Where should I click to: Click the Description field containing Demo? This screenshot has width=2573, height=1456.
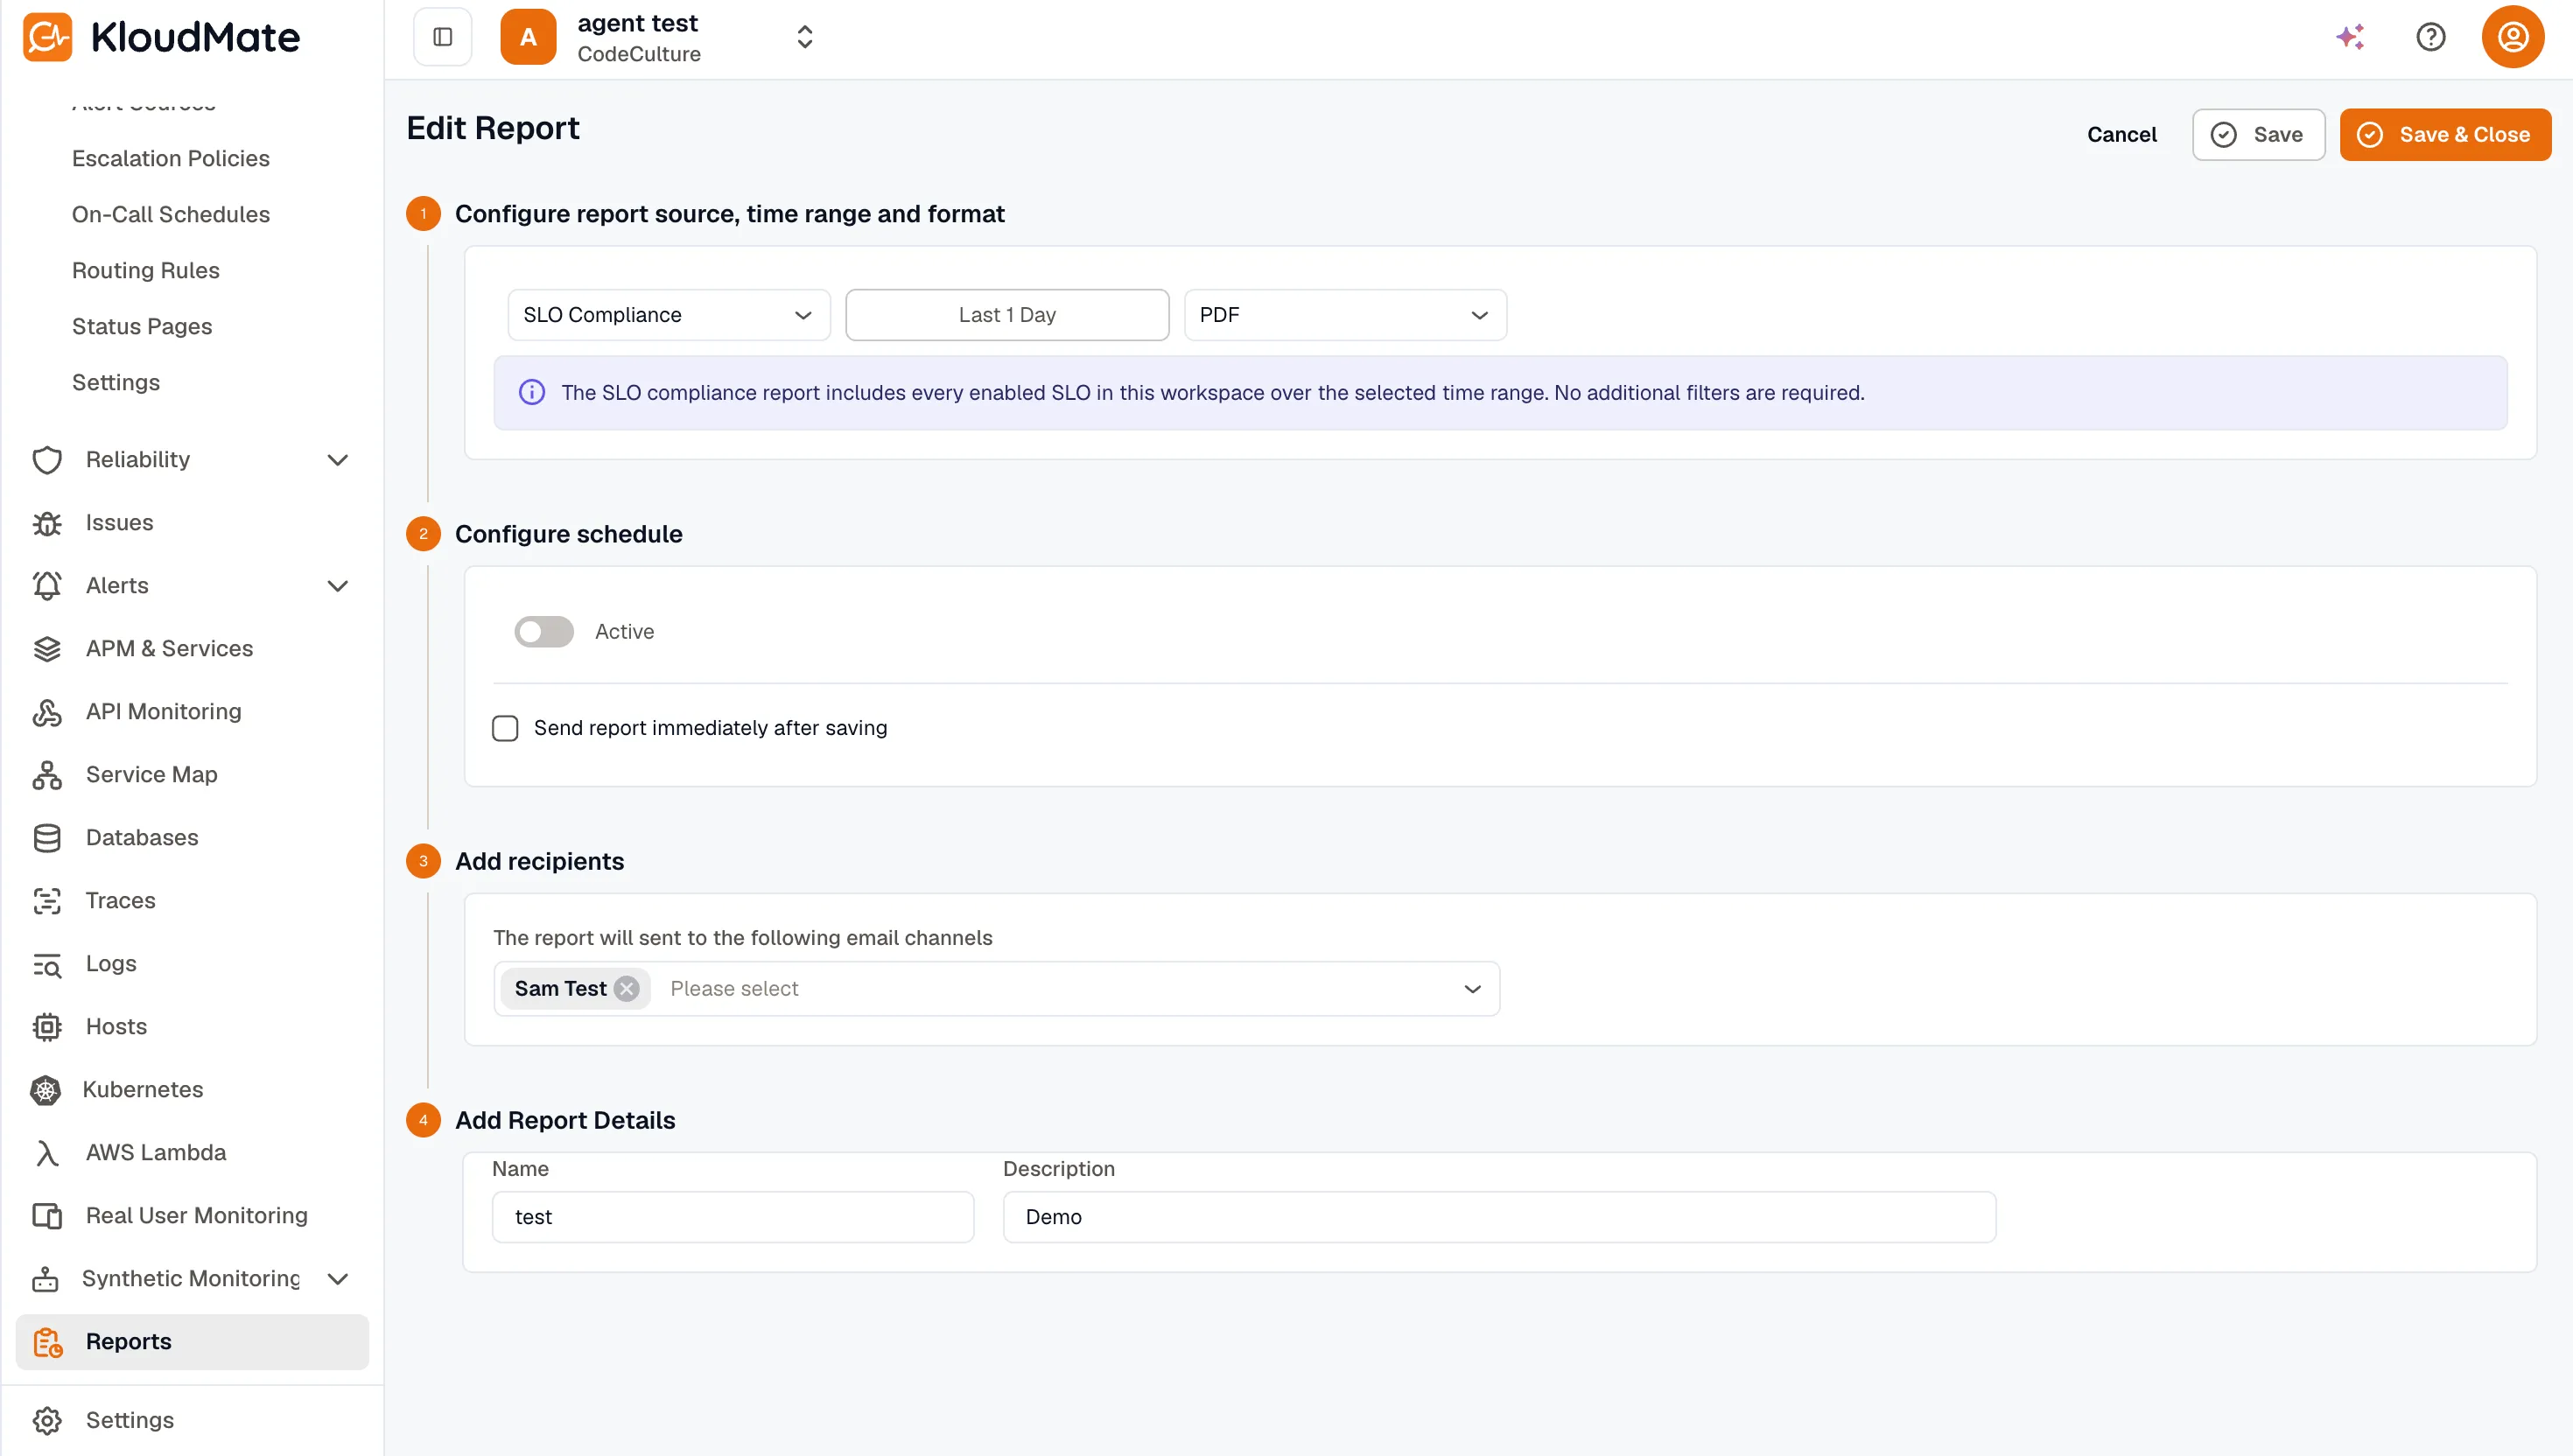tap(1499, 1217)
